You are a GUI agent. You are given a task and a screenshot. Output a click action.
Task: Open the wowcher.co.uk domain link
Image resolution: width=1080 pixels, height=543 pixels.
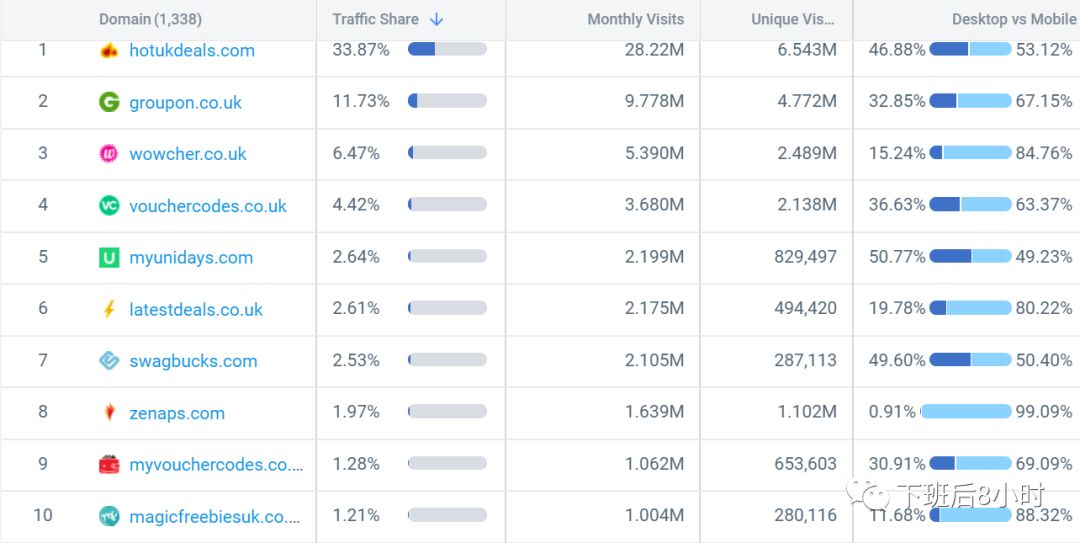pos(187,154)
